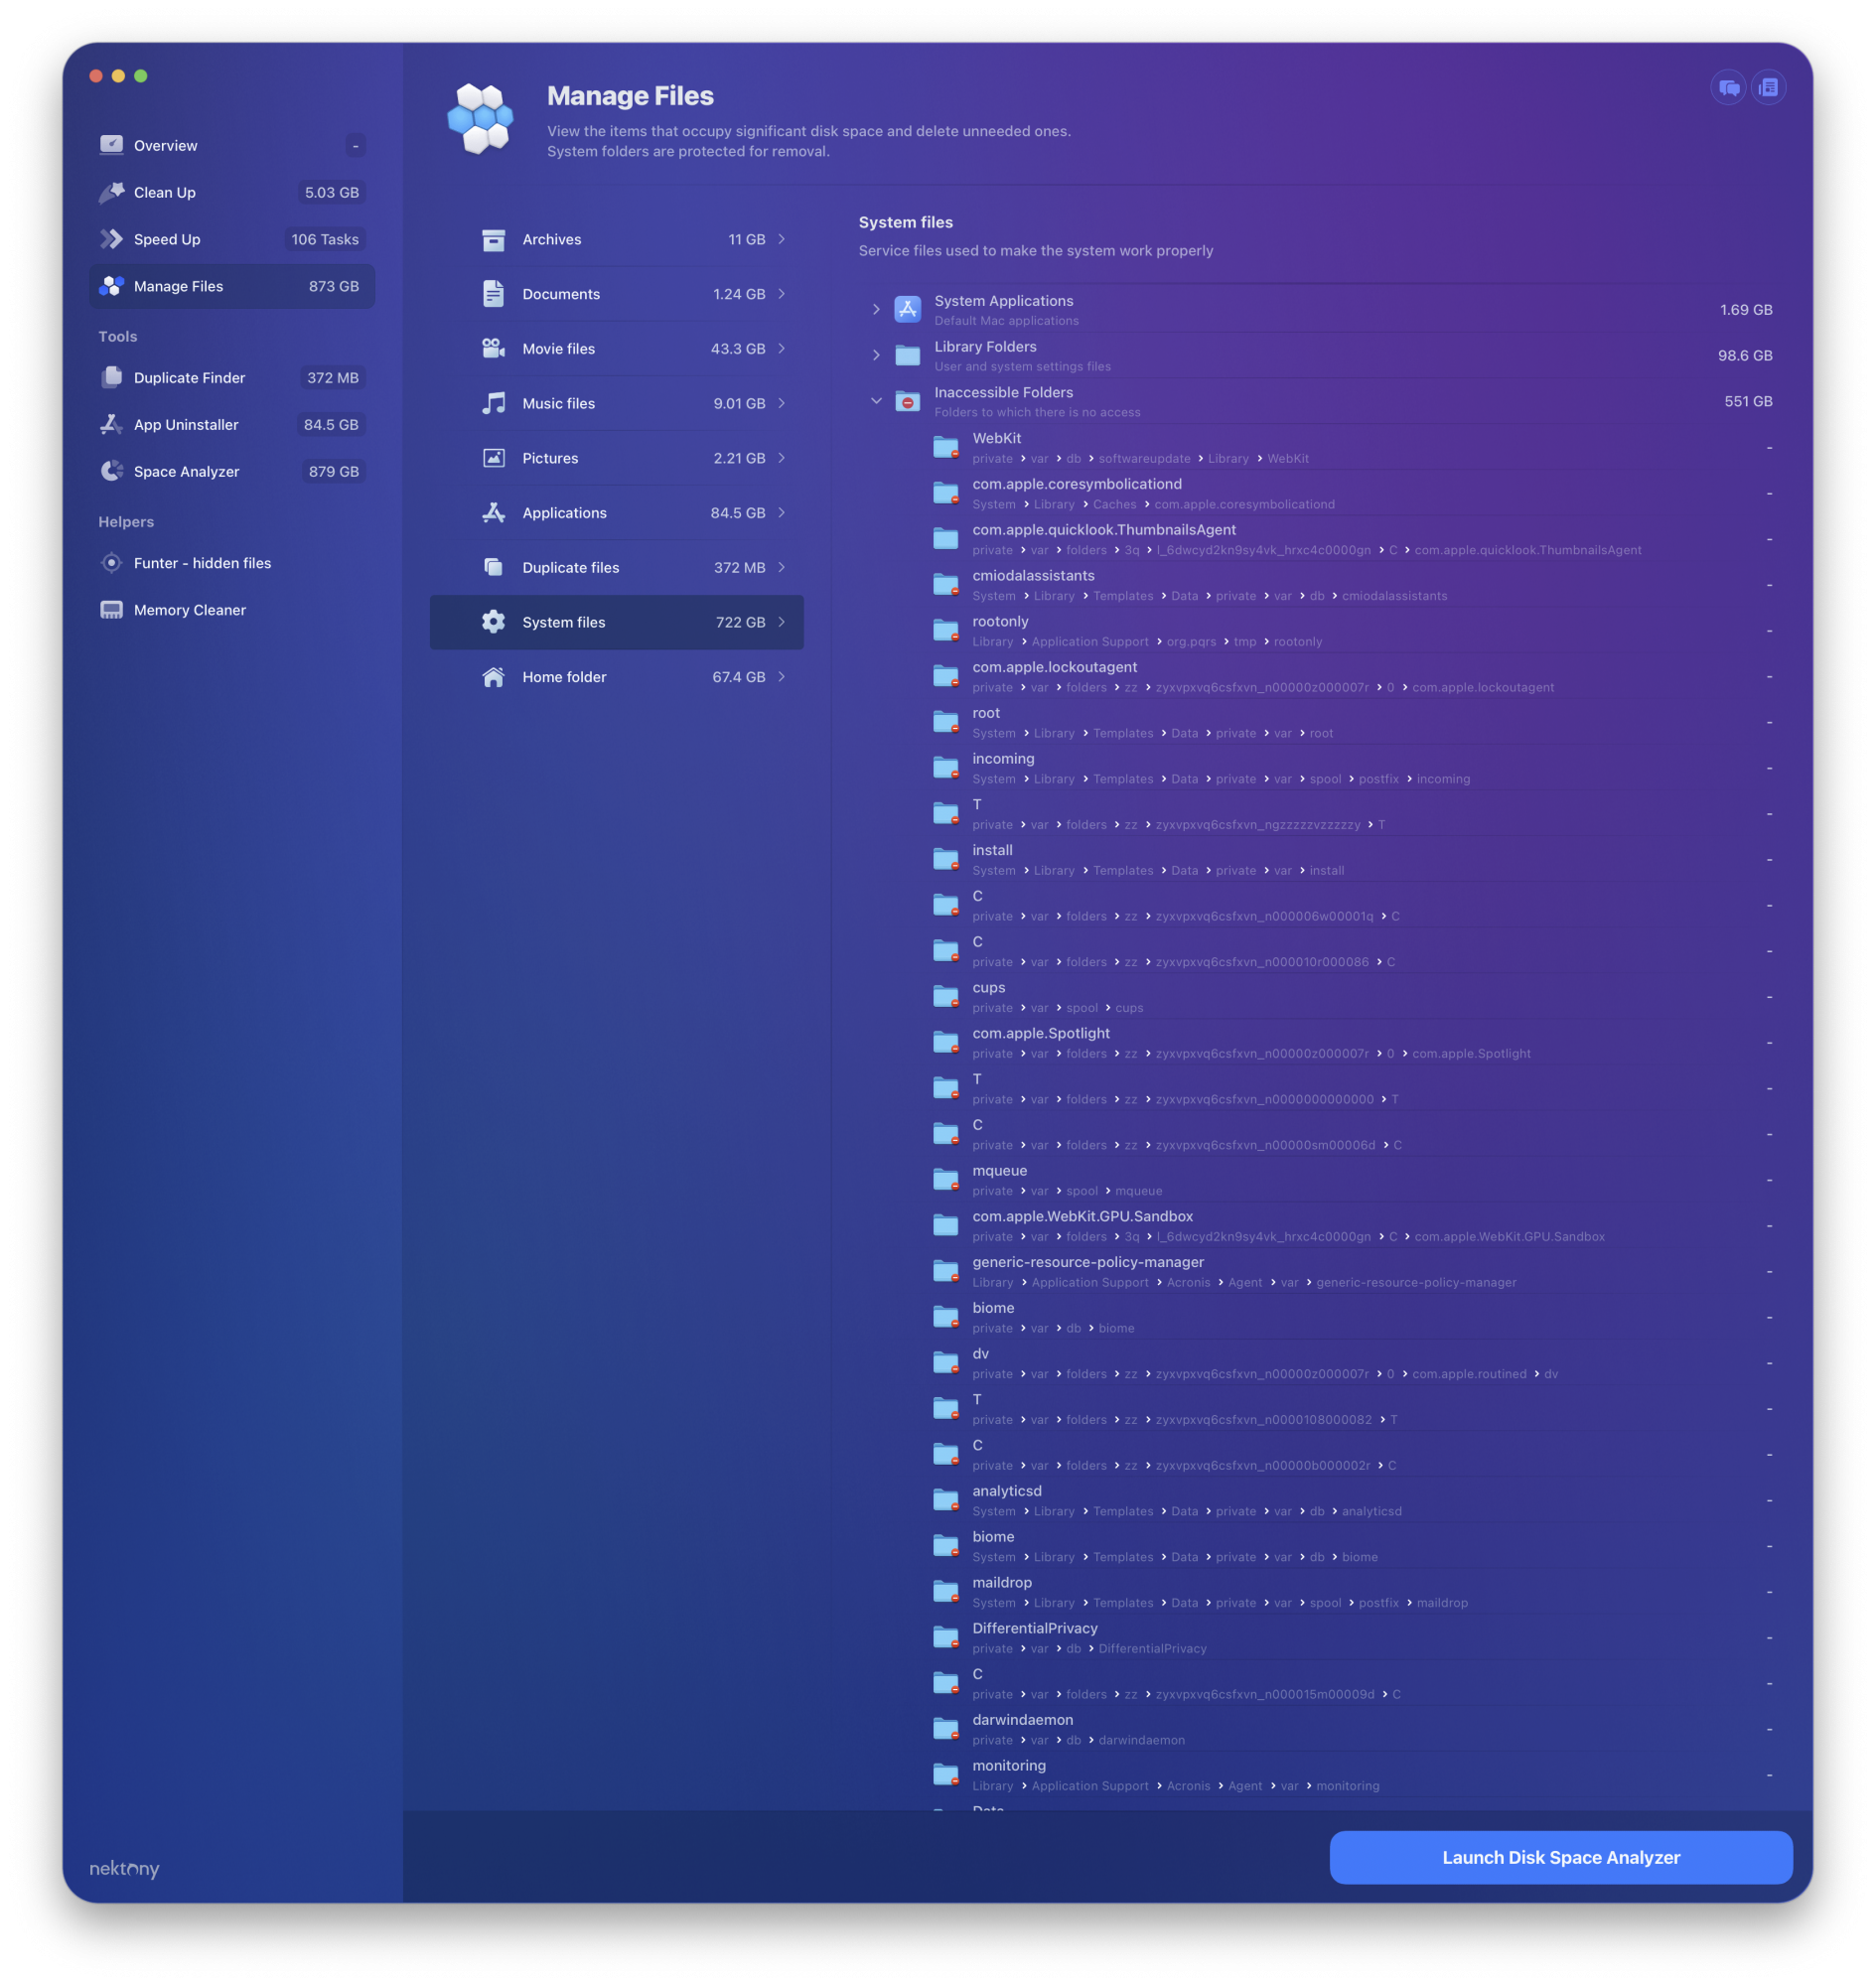
Task: Open the news list icon
Action: click(1768, 88)
